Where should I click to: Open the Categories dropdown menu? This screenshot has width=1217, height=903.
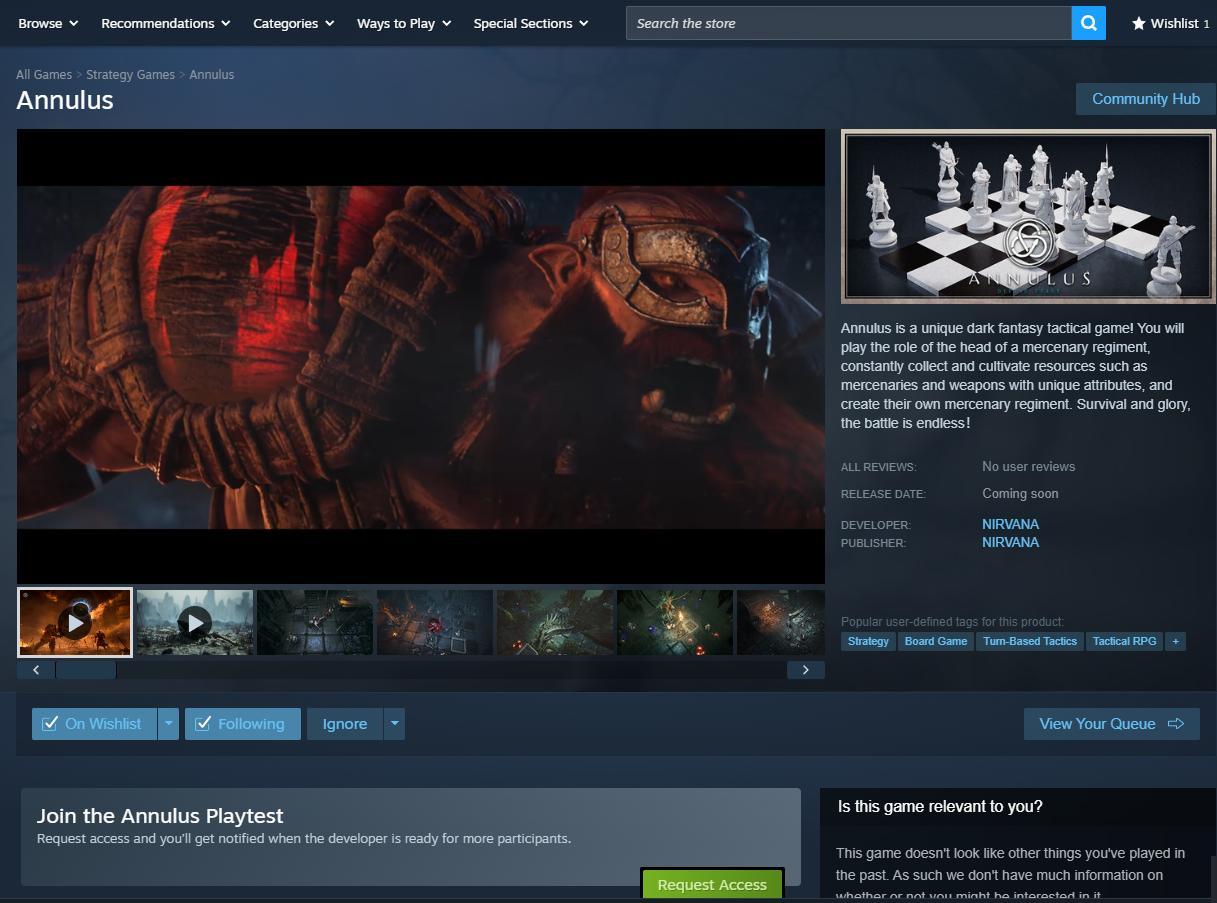(x=293, y=23)
